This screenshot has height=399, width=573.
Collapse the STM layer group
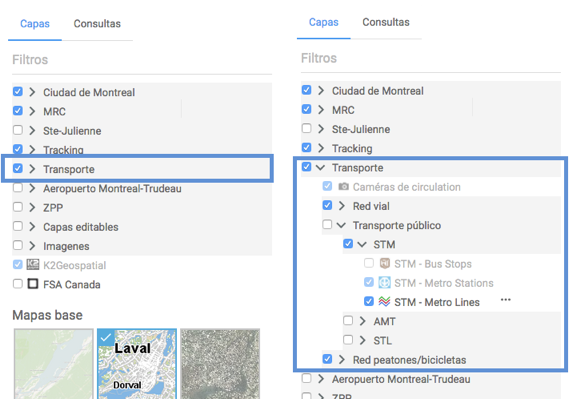pos(362,244)
